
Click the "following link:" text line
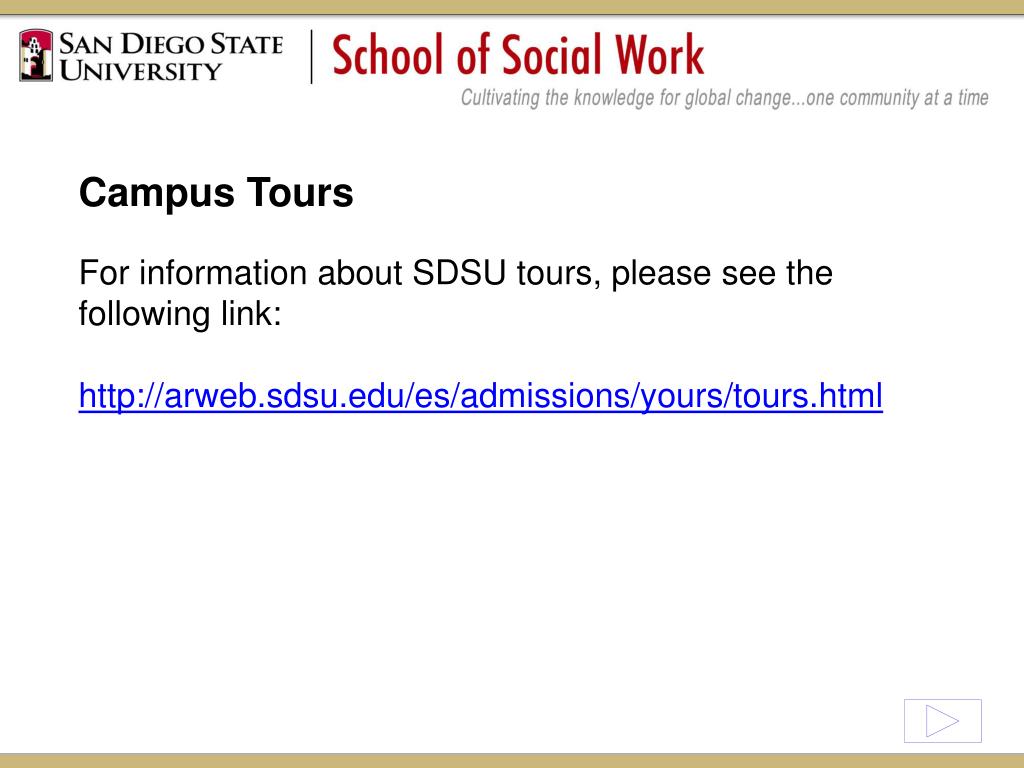180,314
